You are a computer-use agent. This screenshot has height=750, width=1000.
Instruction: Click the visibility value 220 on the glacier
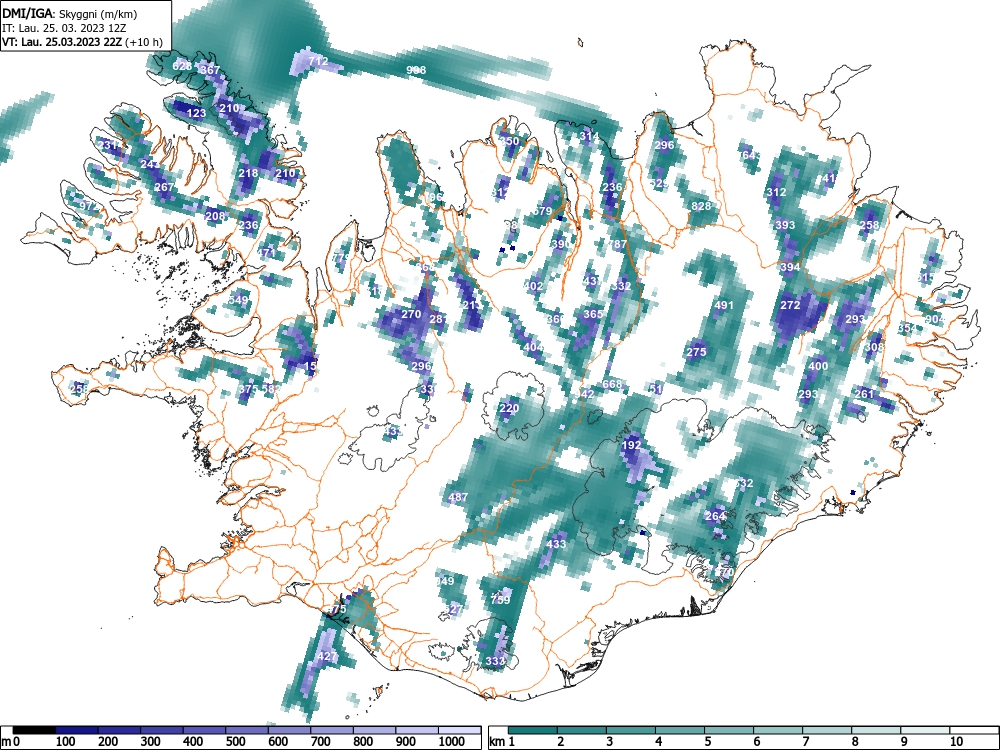click(x=509, y=409)
